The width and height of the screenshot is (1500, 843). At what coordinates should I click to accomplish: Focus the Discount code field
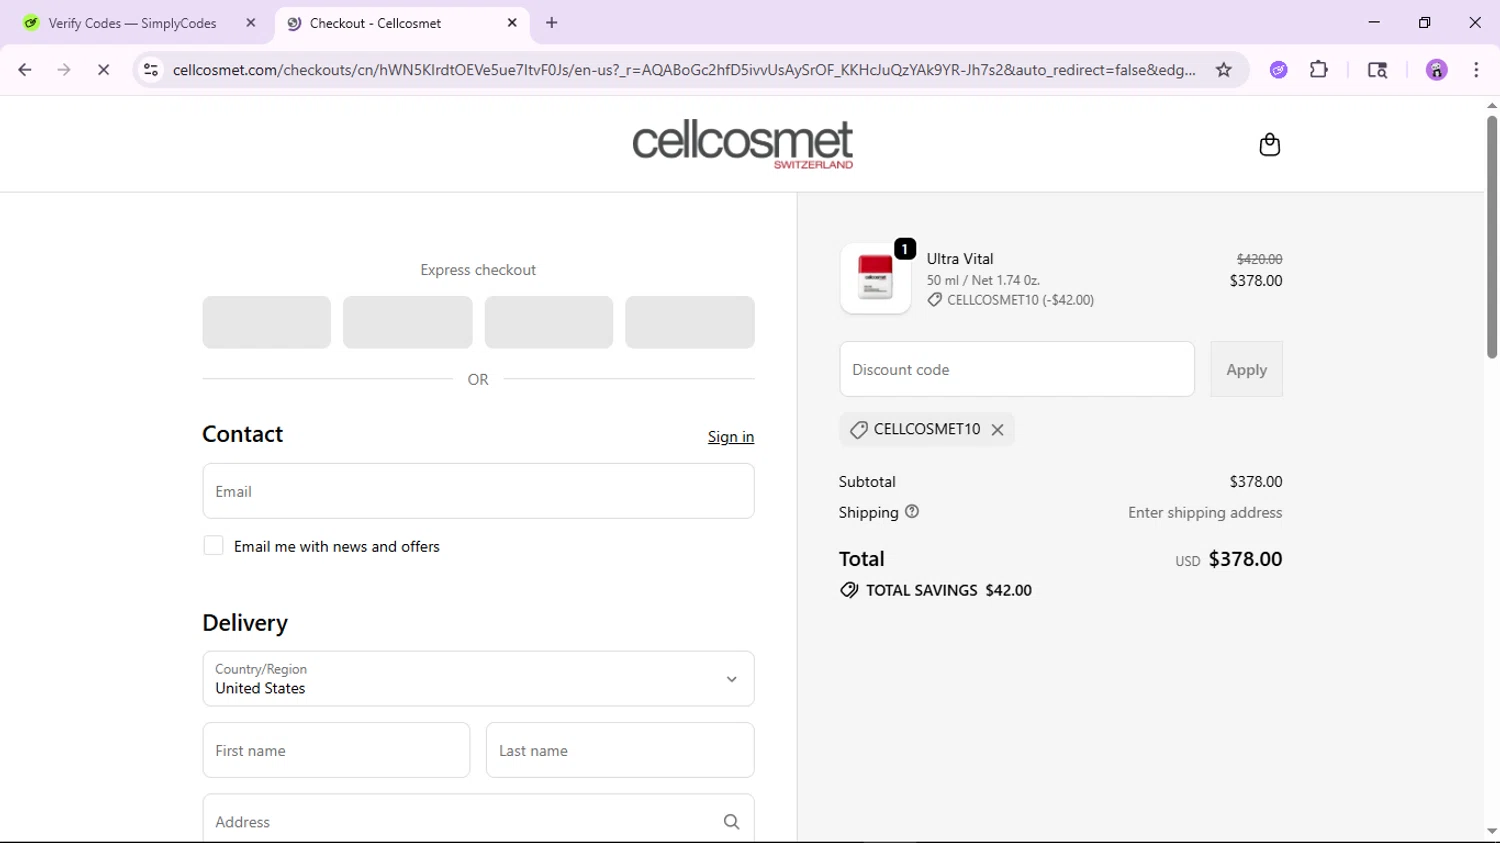pyautogui.click(x=1017, y=370)
